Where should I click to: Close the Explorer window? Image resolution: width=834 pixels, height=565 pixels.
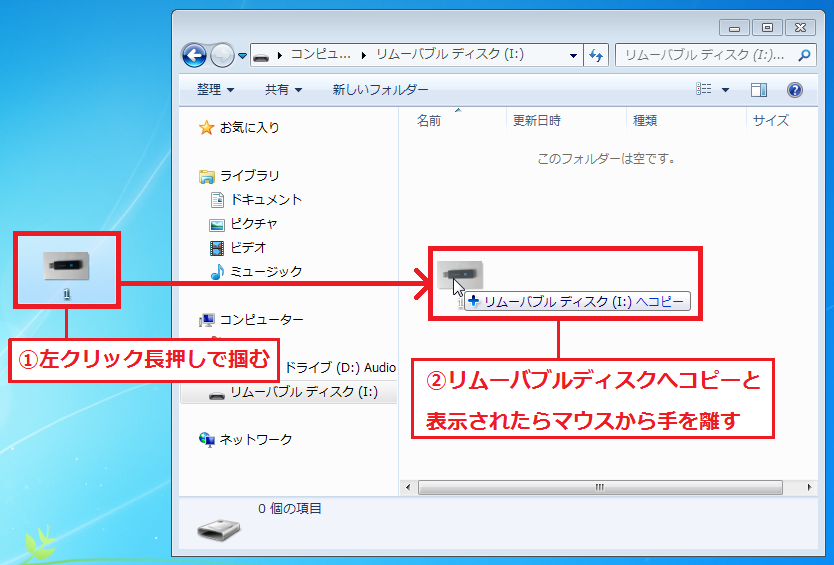pyautogui.click(x=800, y=28)
